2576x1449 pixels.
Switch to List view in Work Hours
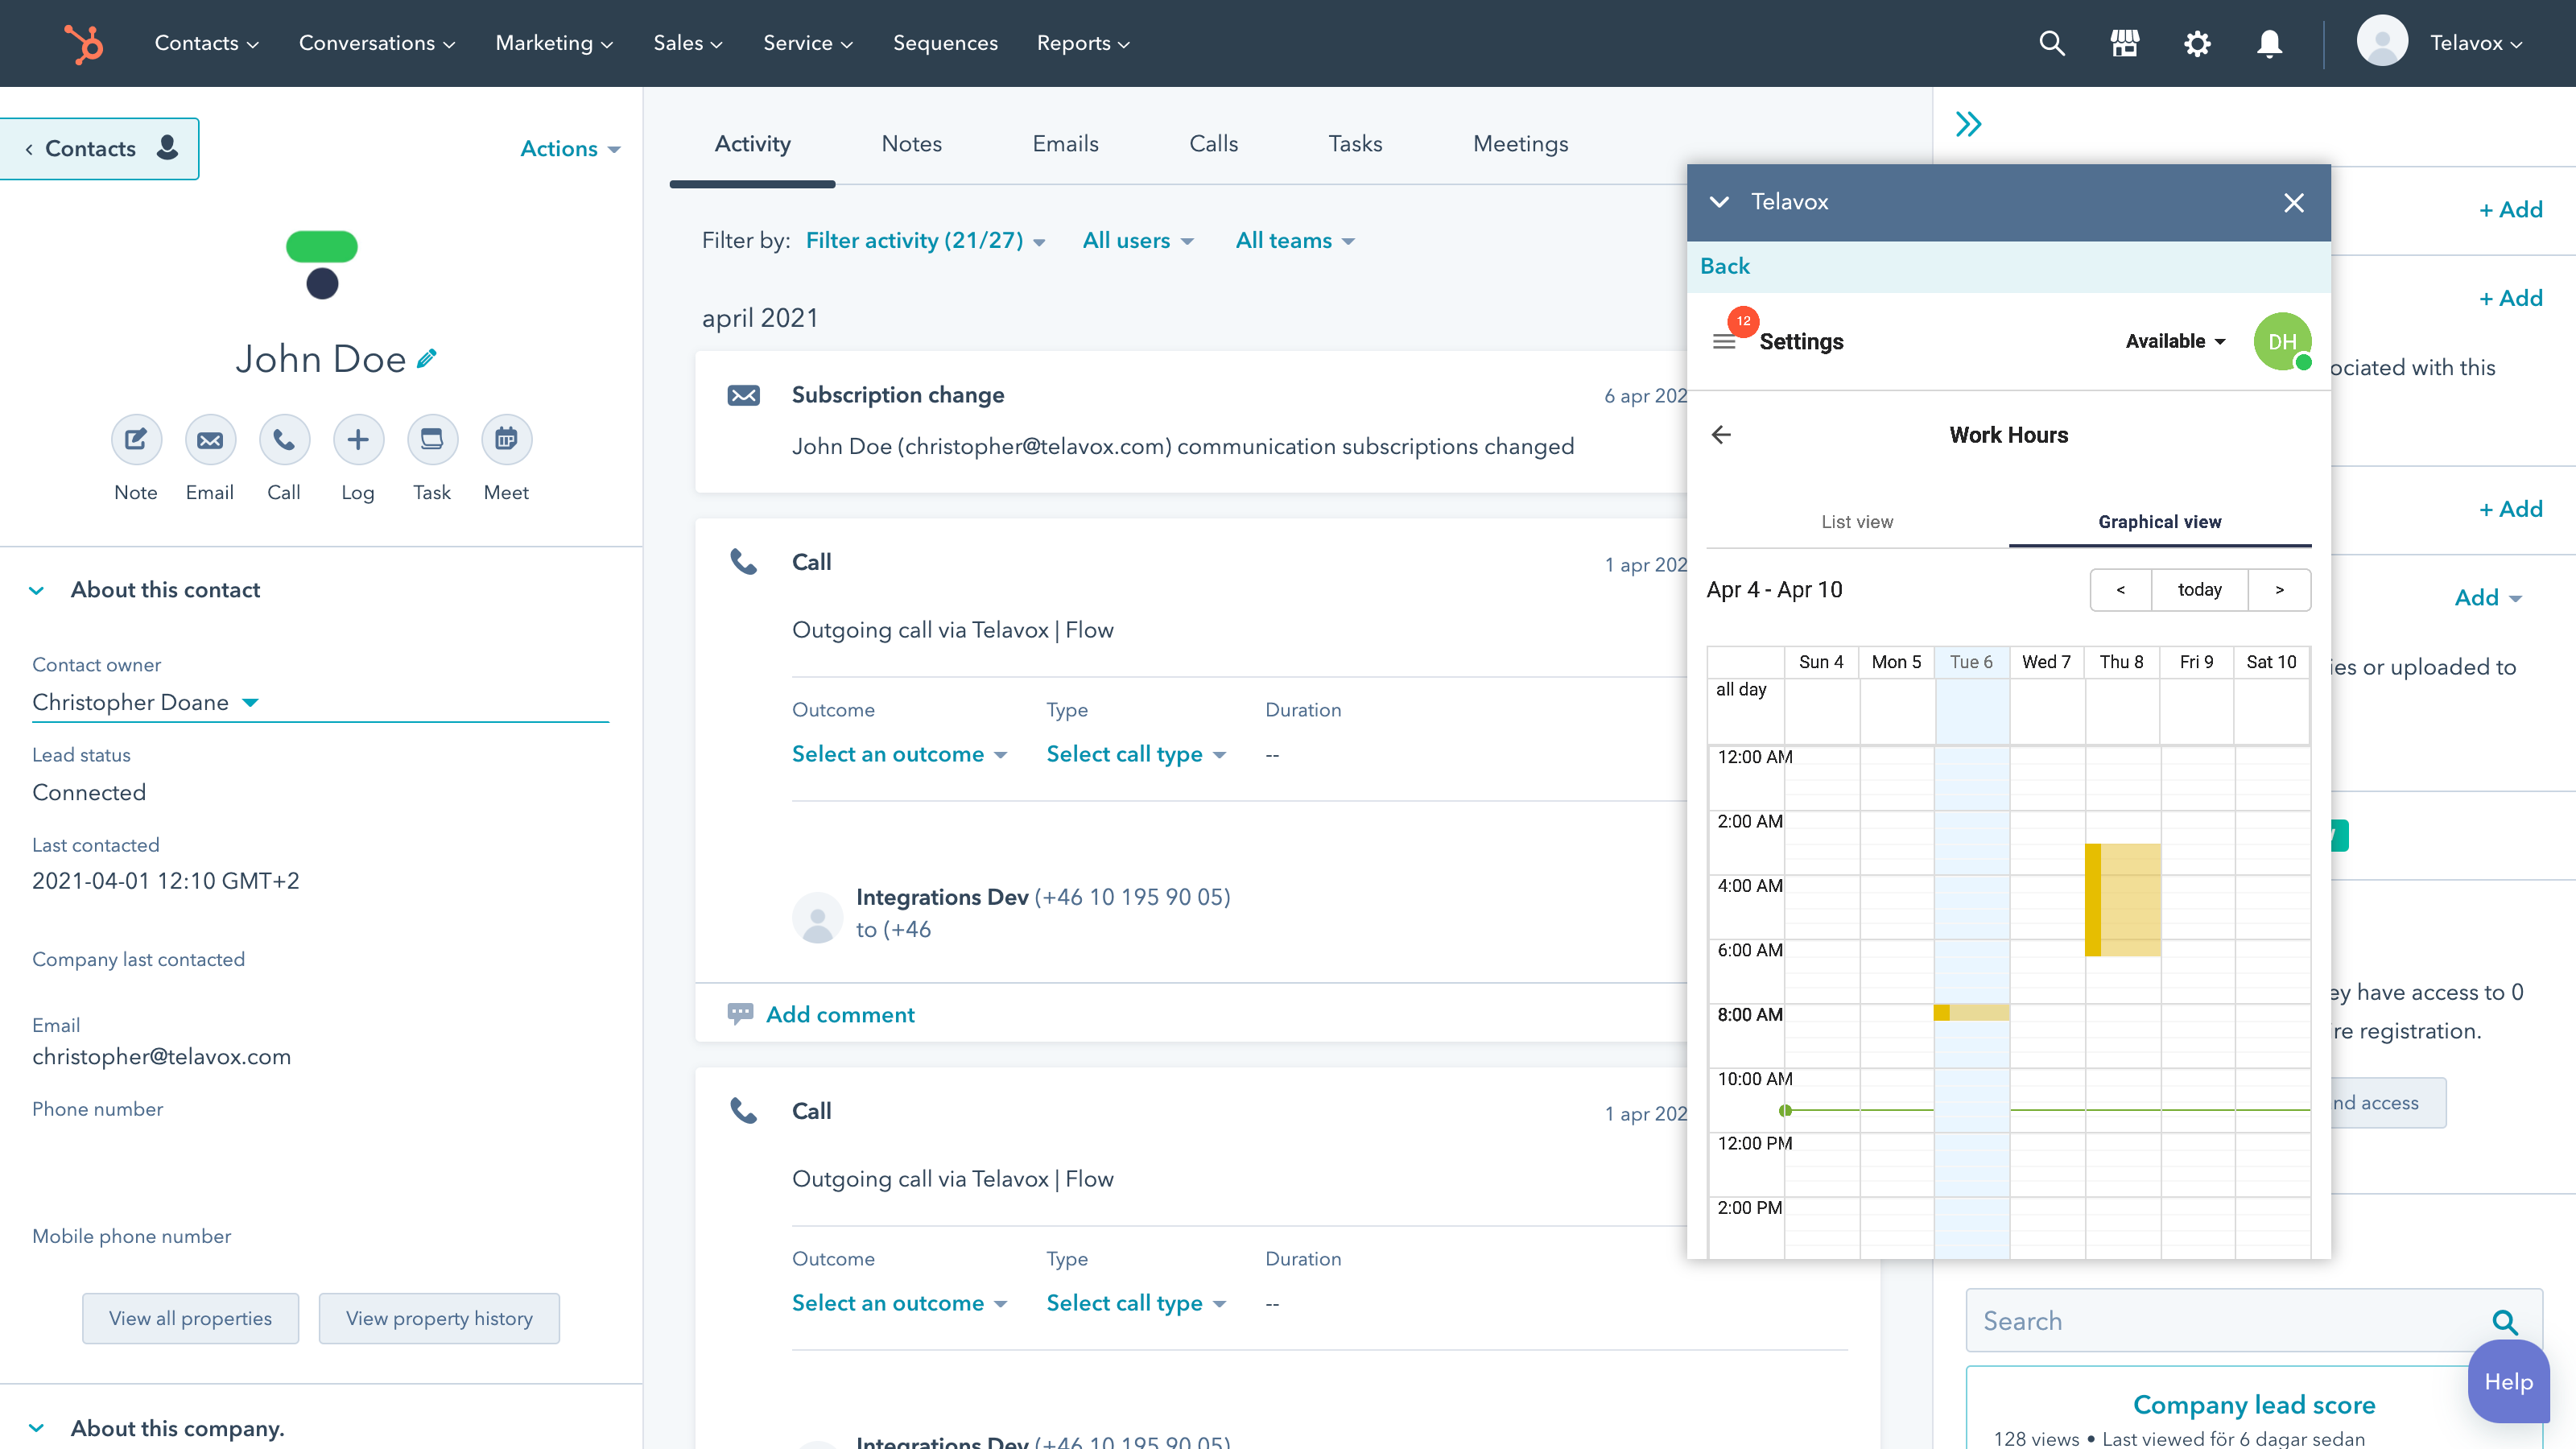click(1857, 521)
